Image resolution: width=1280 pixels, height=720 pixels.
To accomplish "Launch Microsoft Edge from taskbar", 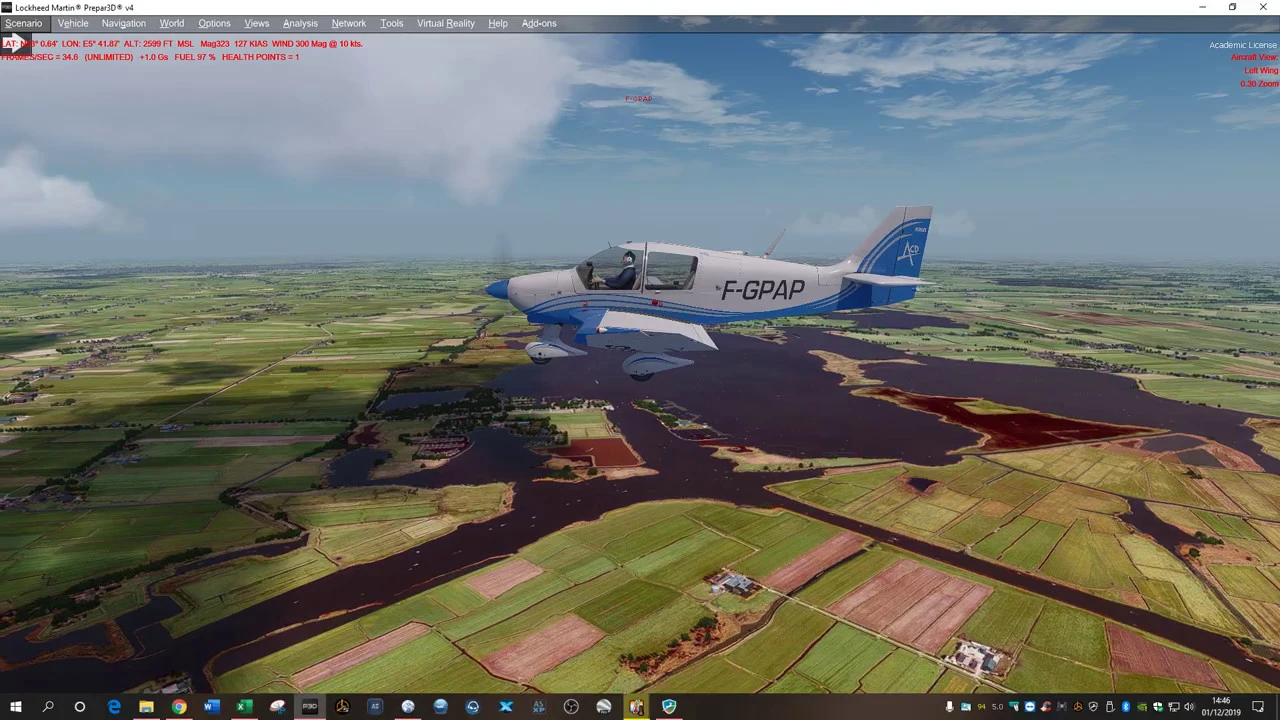I will click(x=113, y=708).
